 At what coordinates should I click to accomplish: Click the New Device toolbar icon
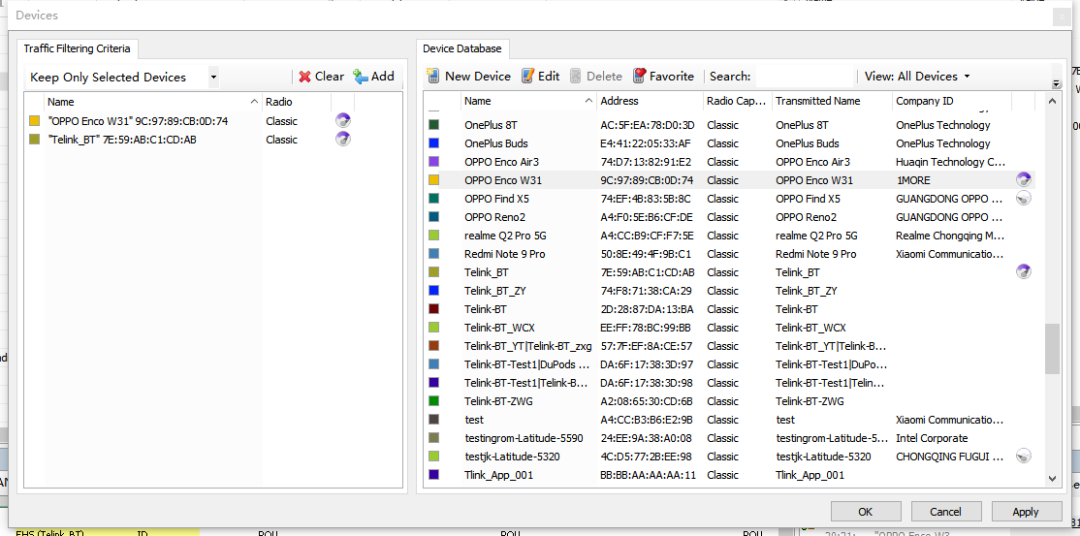click(x=433, y=76)
